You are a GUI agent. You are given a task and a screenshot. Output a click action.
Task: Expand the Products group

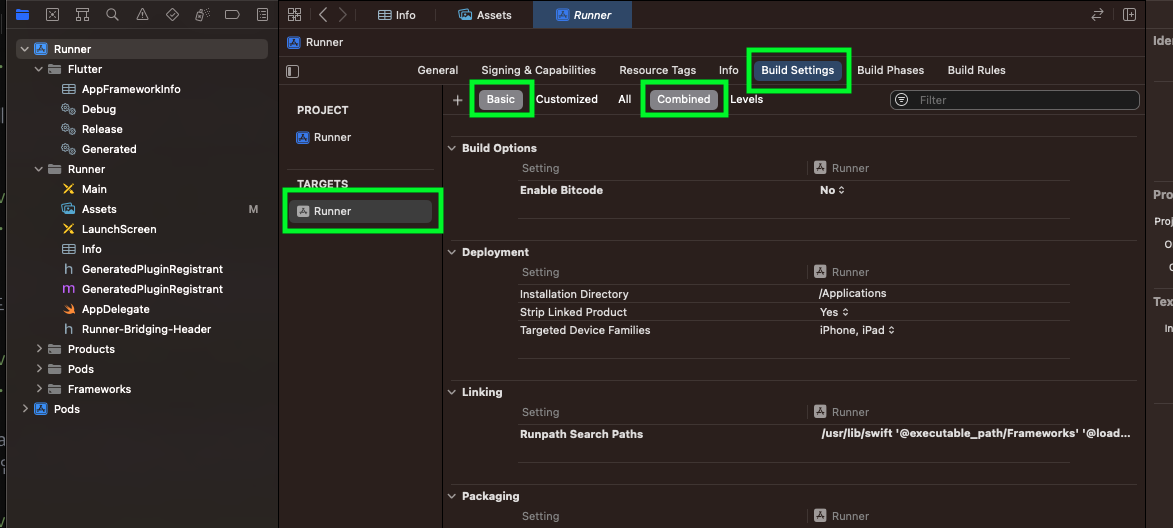39,349
